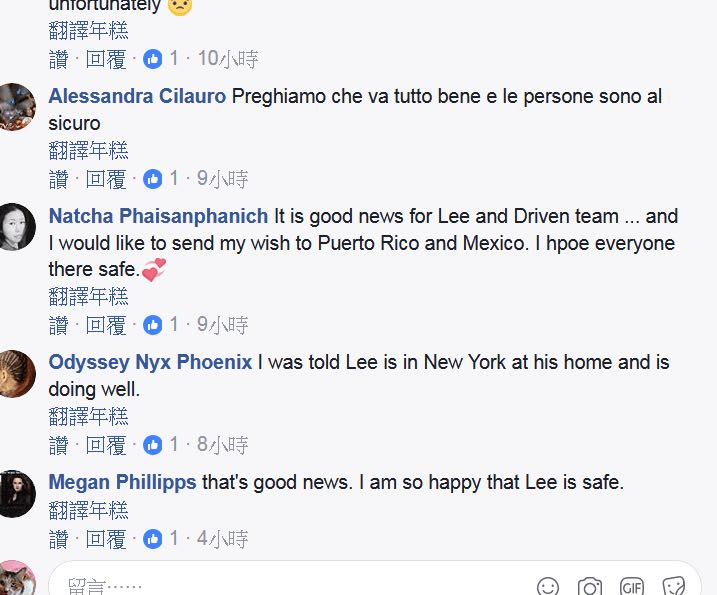Click camera icon to attach photo
717x595 pixels.
pos(590,587)
